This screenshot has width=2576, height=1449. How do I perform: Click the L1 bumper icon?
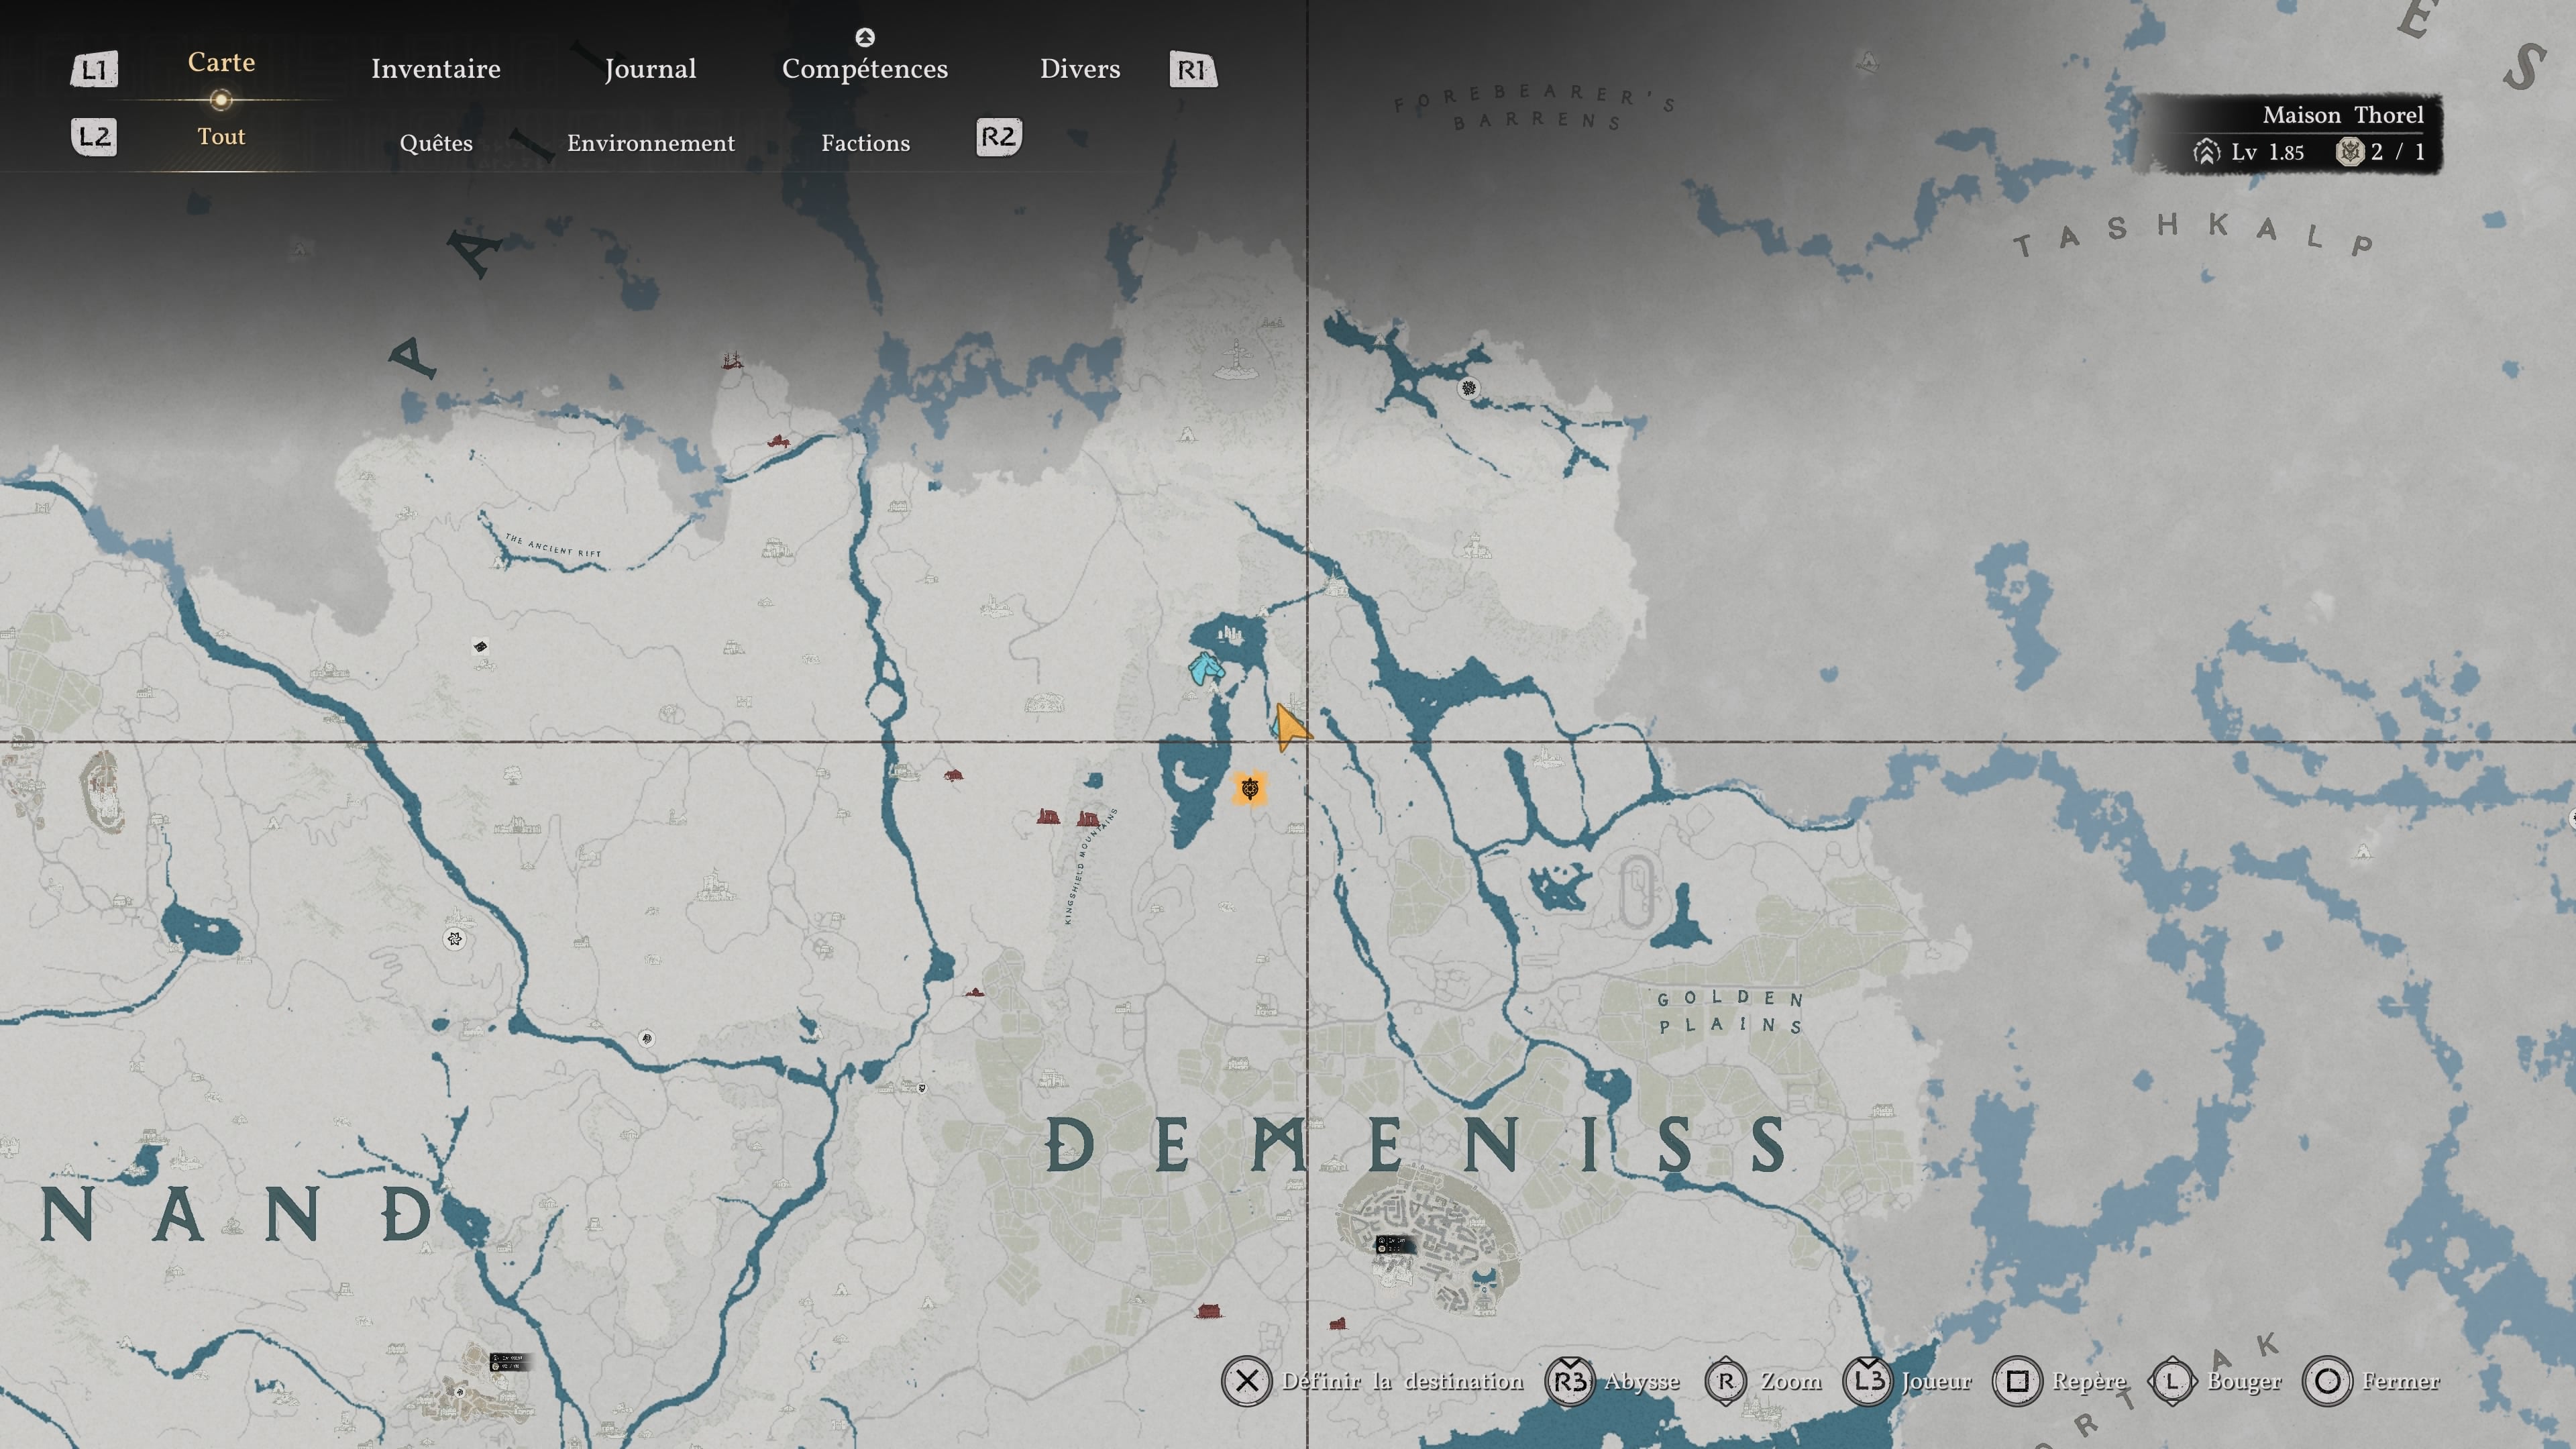pyautogui.click(x=94, y=70)
